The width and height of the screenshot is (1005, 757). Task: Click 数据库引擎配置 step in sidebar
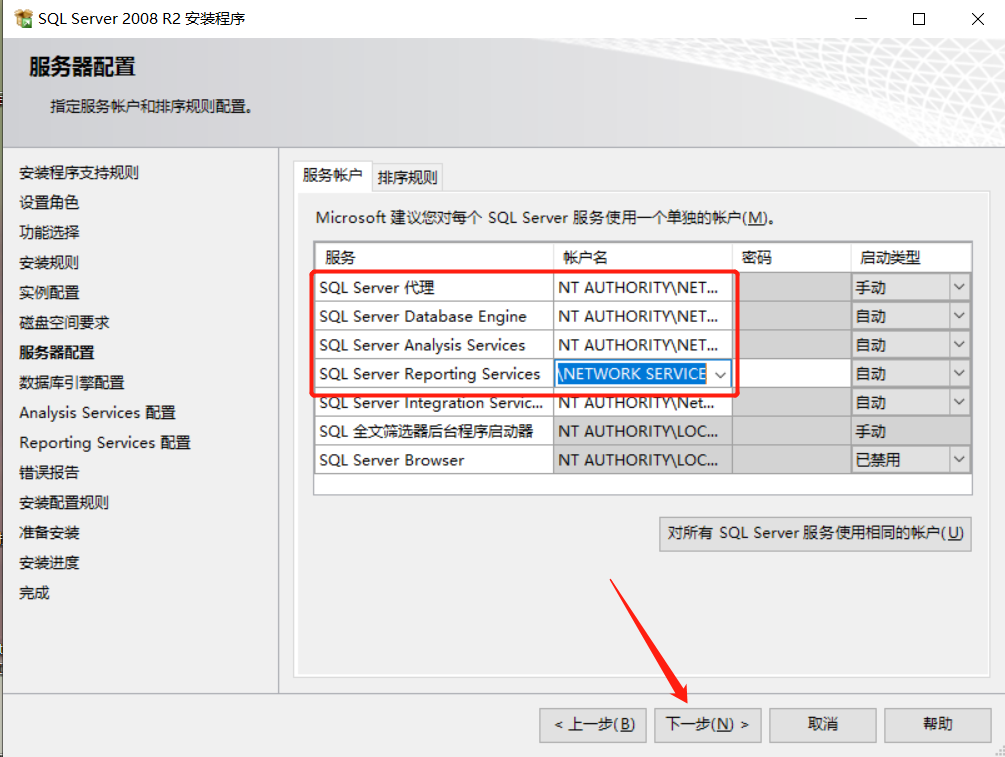[71, 383]
